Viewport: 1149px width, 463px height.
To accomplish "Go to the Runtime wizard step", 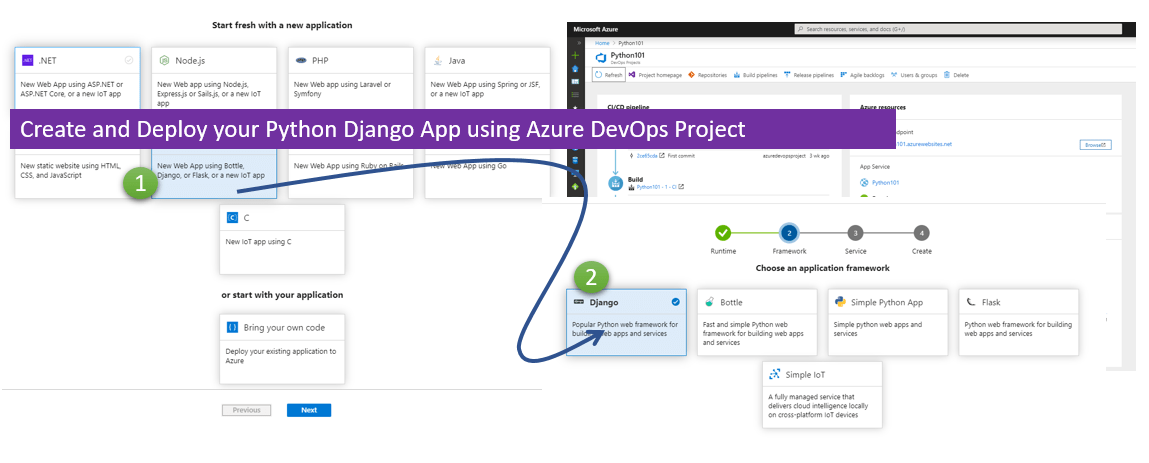I will 723,233.
